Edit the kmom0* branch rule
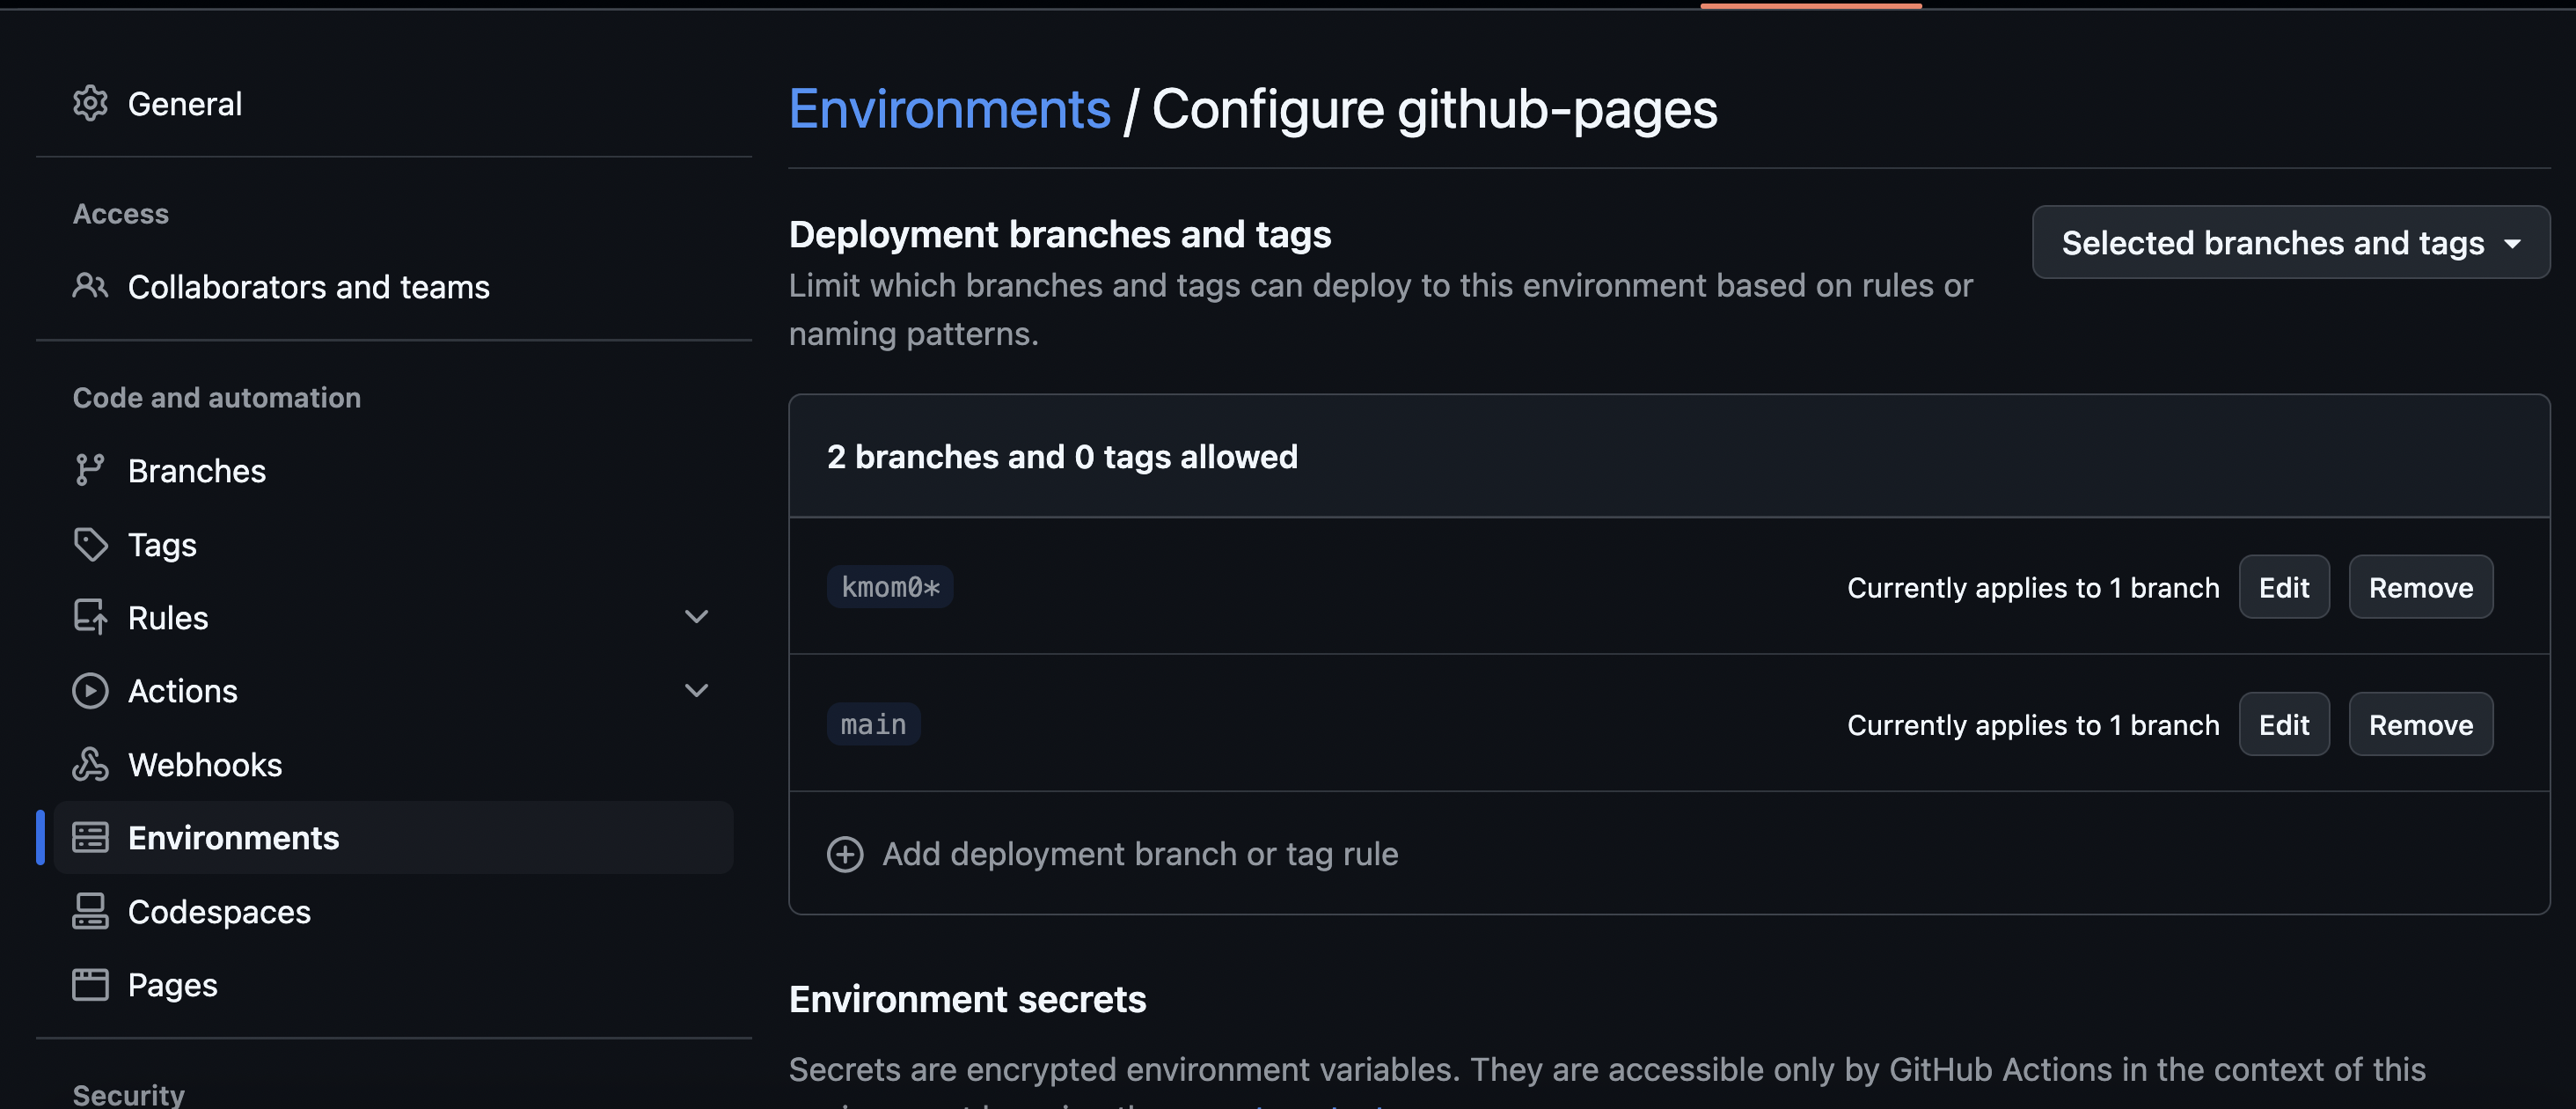2576x1109 pixels. pyautogui.click(x=2284, y=587)
